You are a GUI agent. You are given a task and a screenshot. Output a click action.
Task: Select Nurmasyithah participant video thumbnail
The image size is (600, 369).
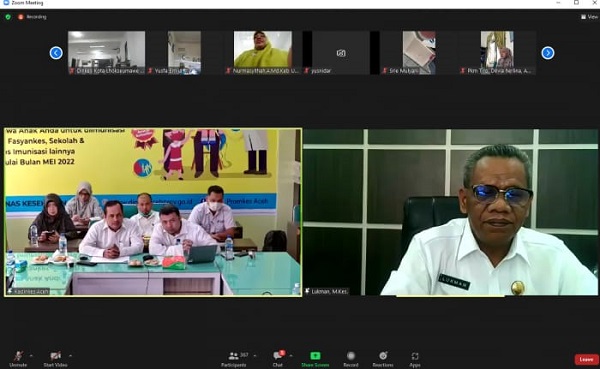pos(262,52)
